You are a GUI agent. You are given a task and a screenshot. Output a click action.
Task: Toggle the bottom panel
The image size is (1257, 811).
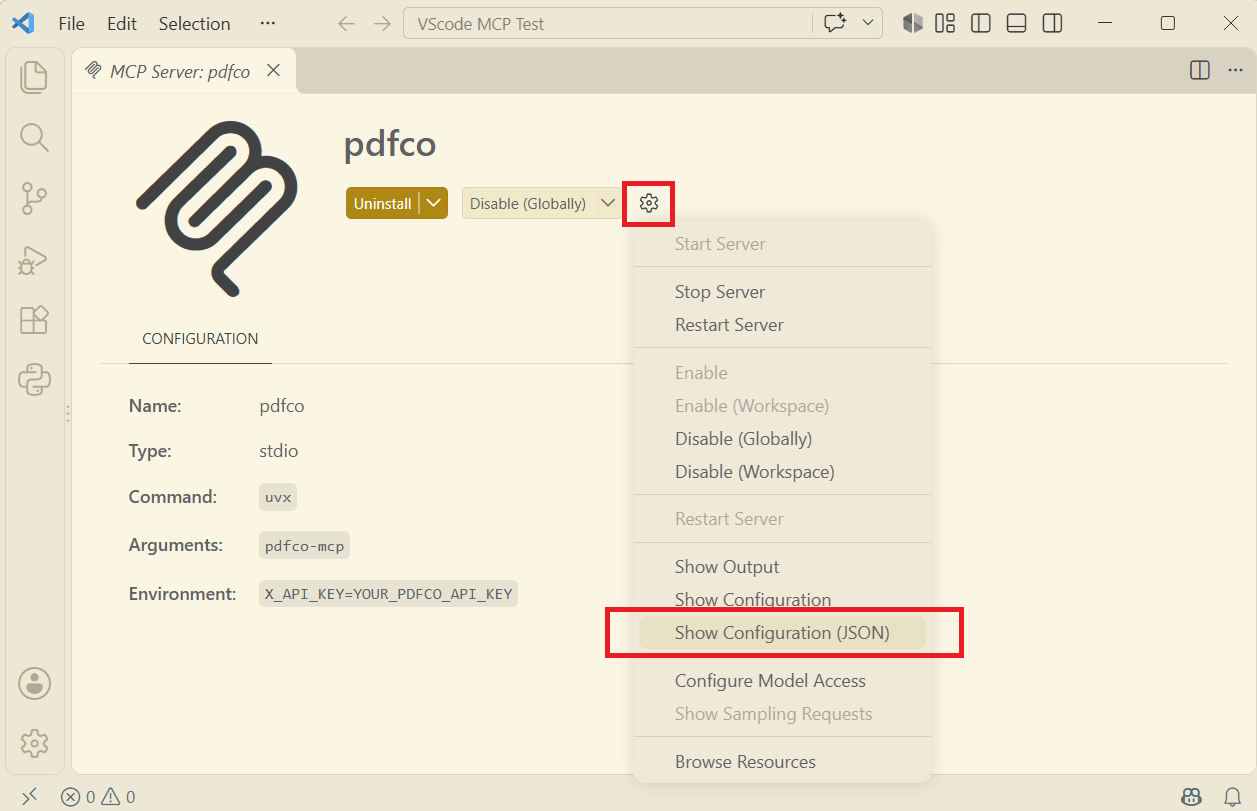[x=1016, y=23]
